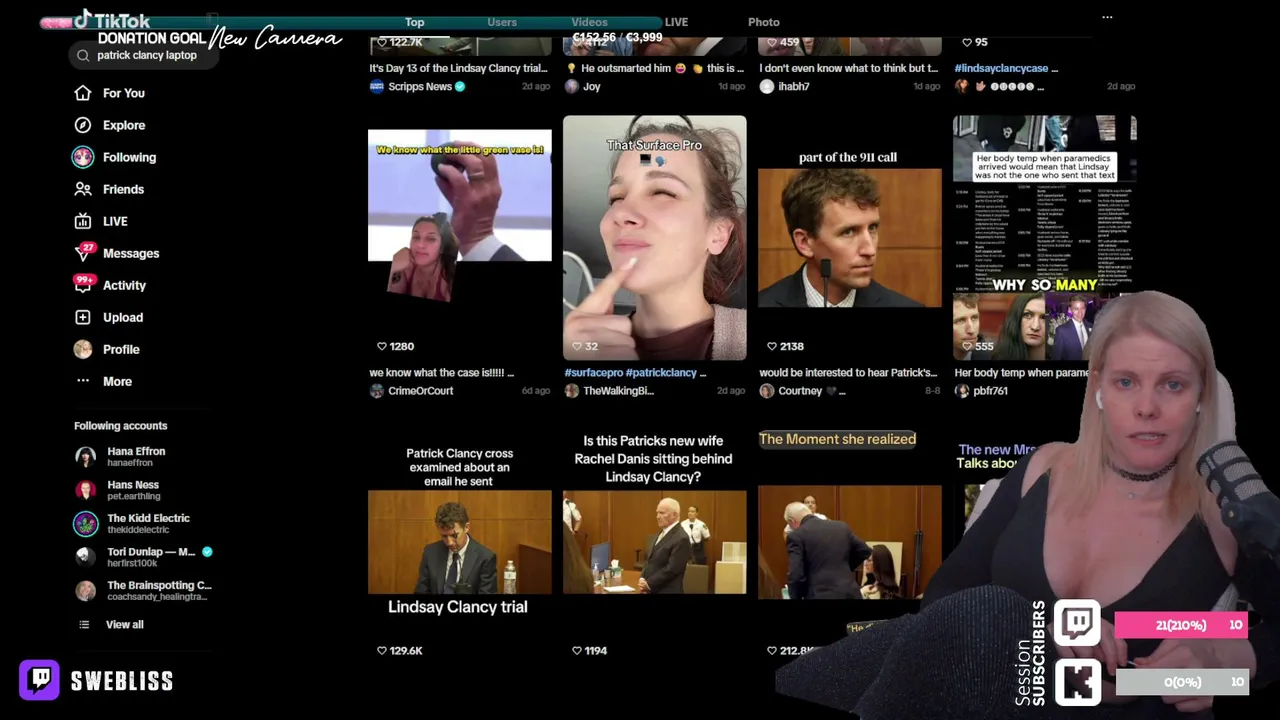Open the For You home icon
This screenshot has width=1280, height=720.
tap(83, 93)
